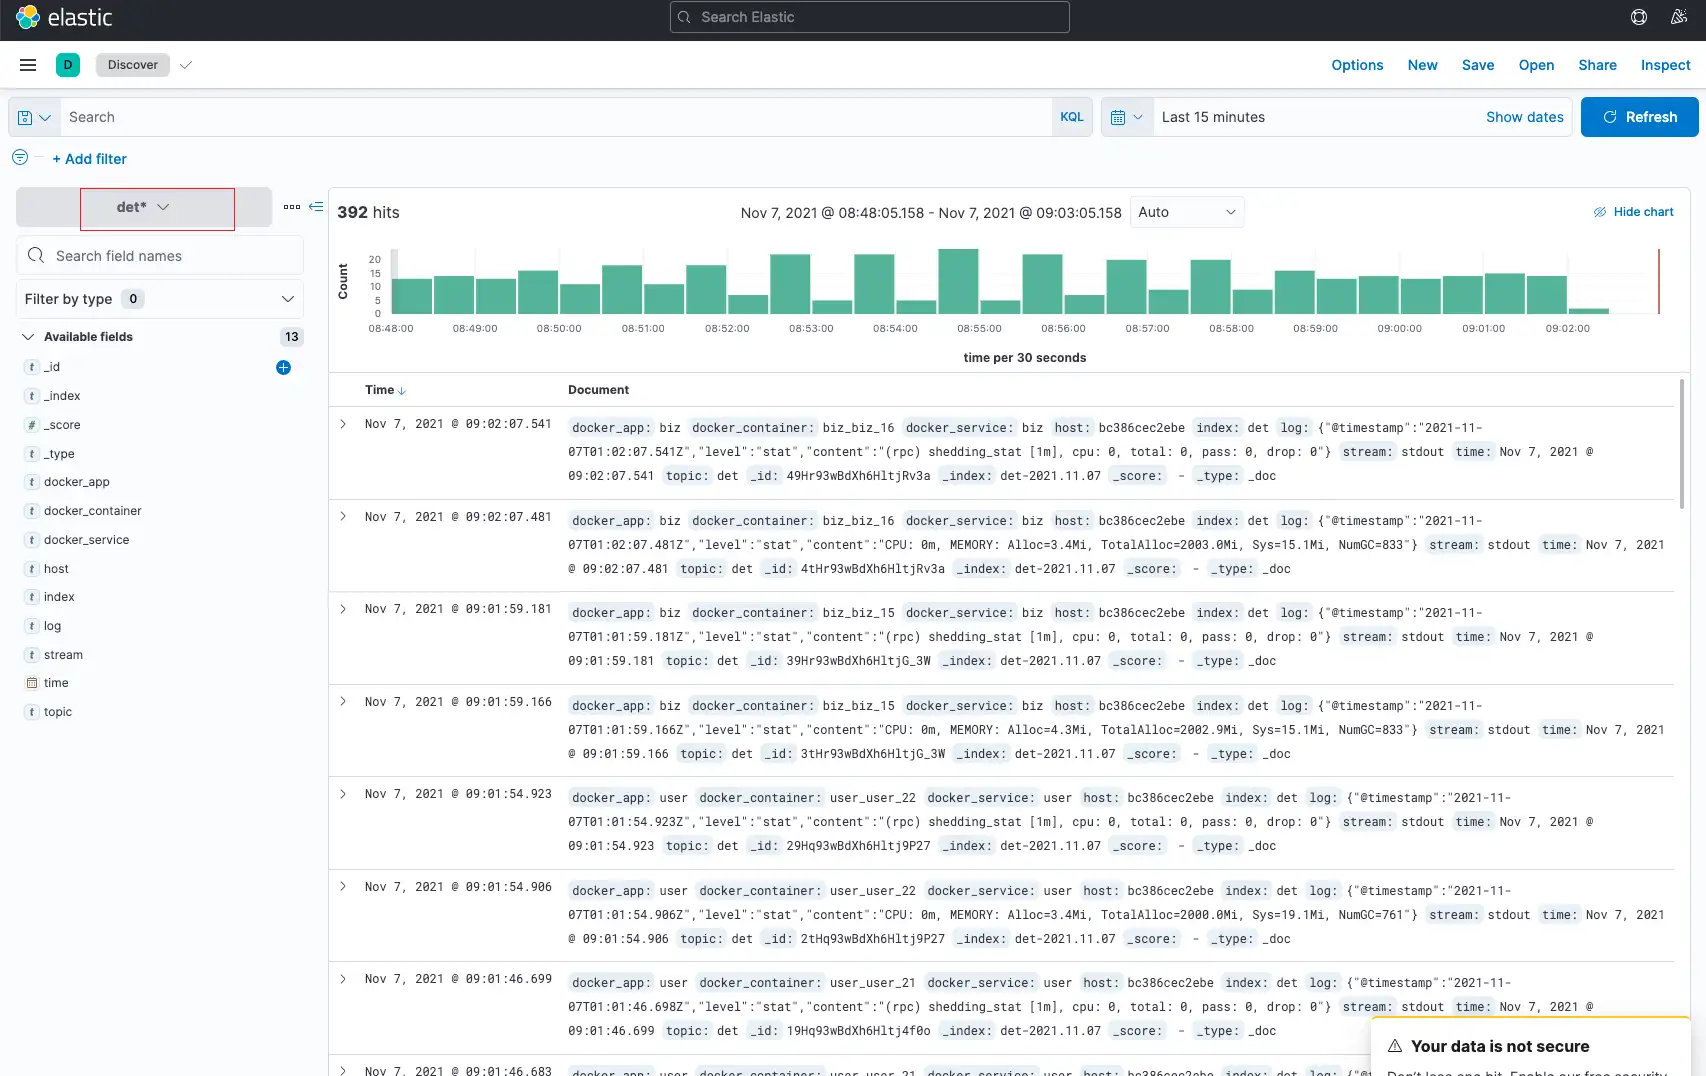Screen dimensions: 1706x1076
Task: Click Save in the top menu
Action: (x=1478, y=65)
